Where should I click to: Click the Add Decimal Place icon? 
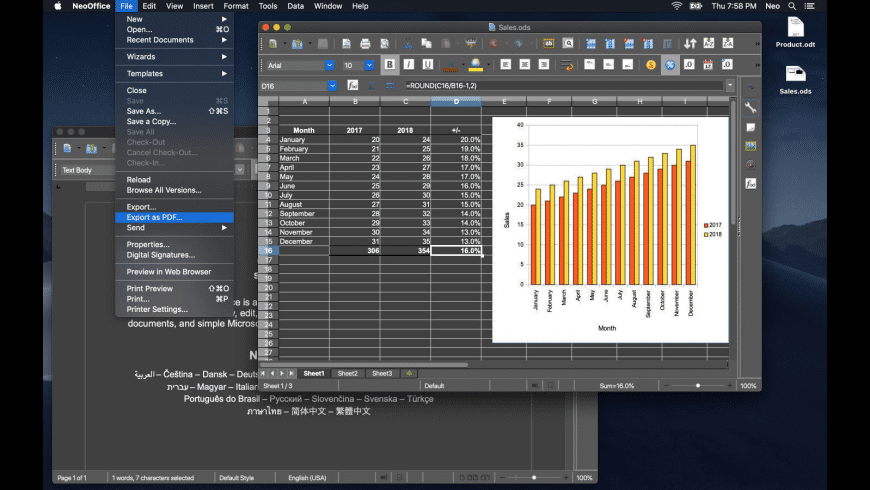coord(727,65)
